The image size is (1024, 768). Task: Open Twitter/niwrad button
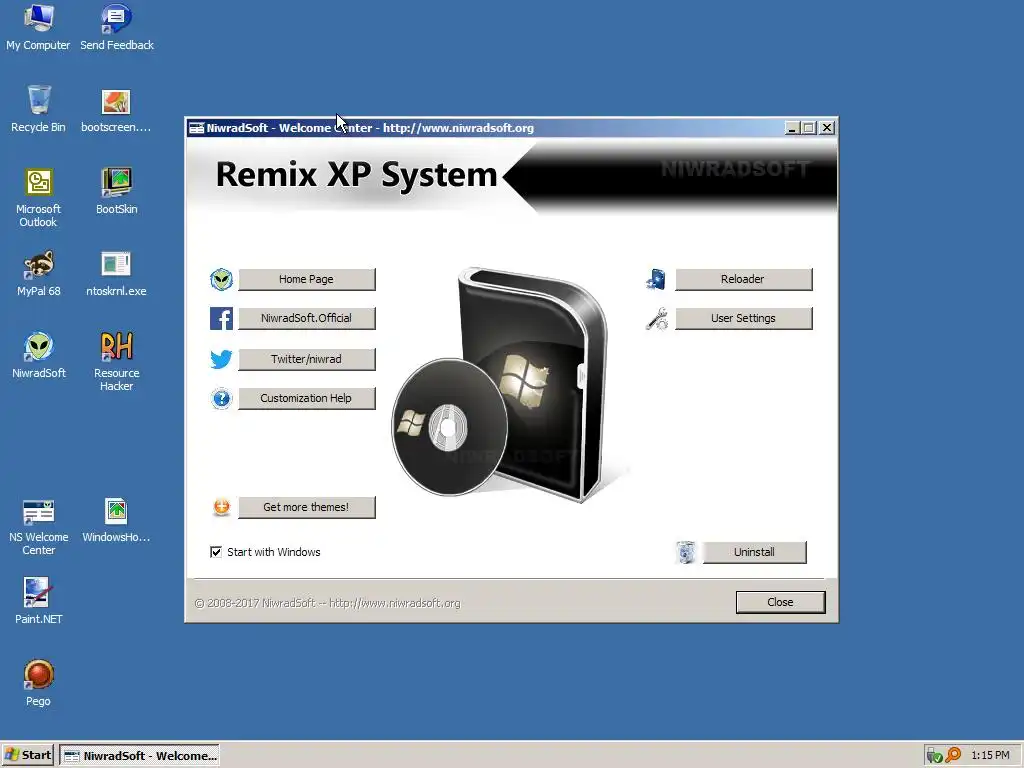tap(306, 359)
